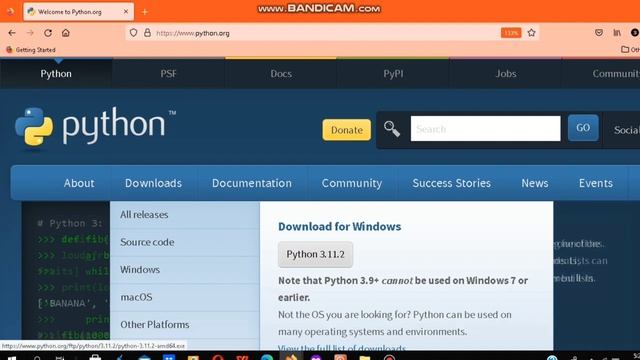Open the Other Bookmarks folder

point(630,50)
